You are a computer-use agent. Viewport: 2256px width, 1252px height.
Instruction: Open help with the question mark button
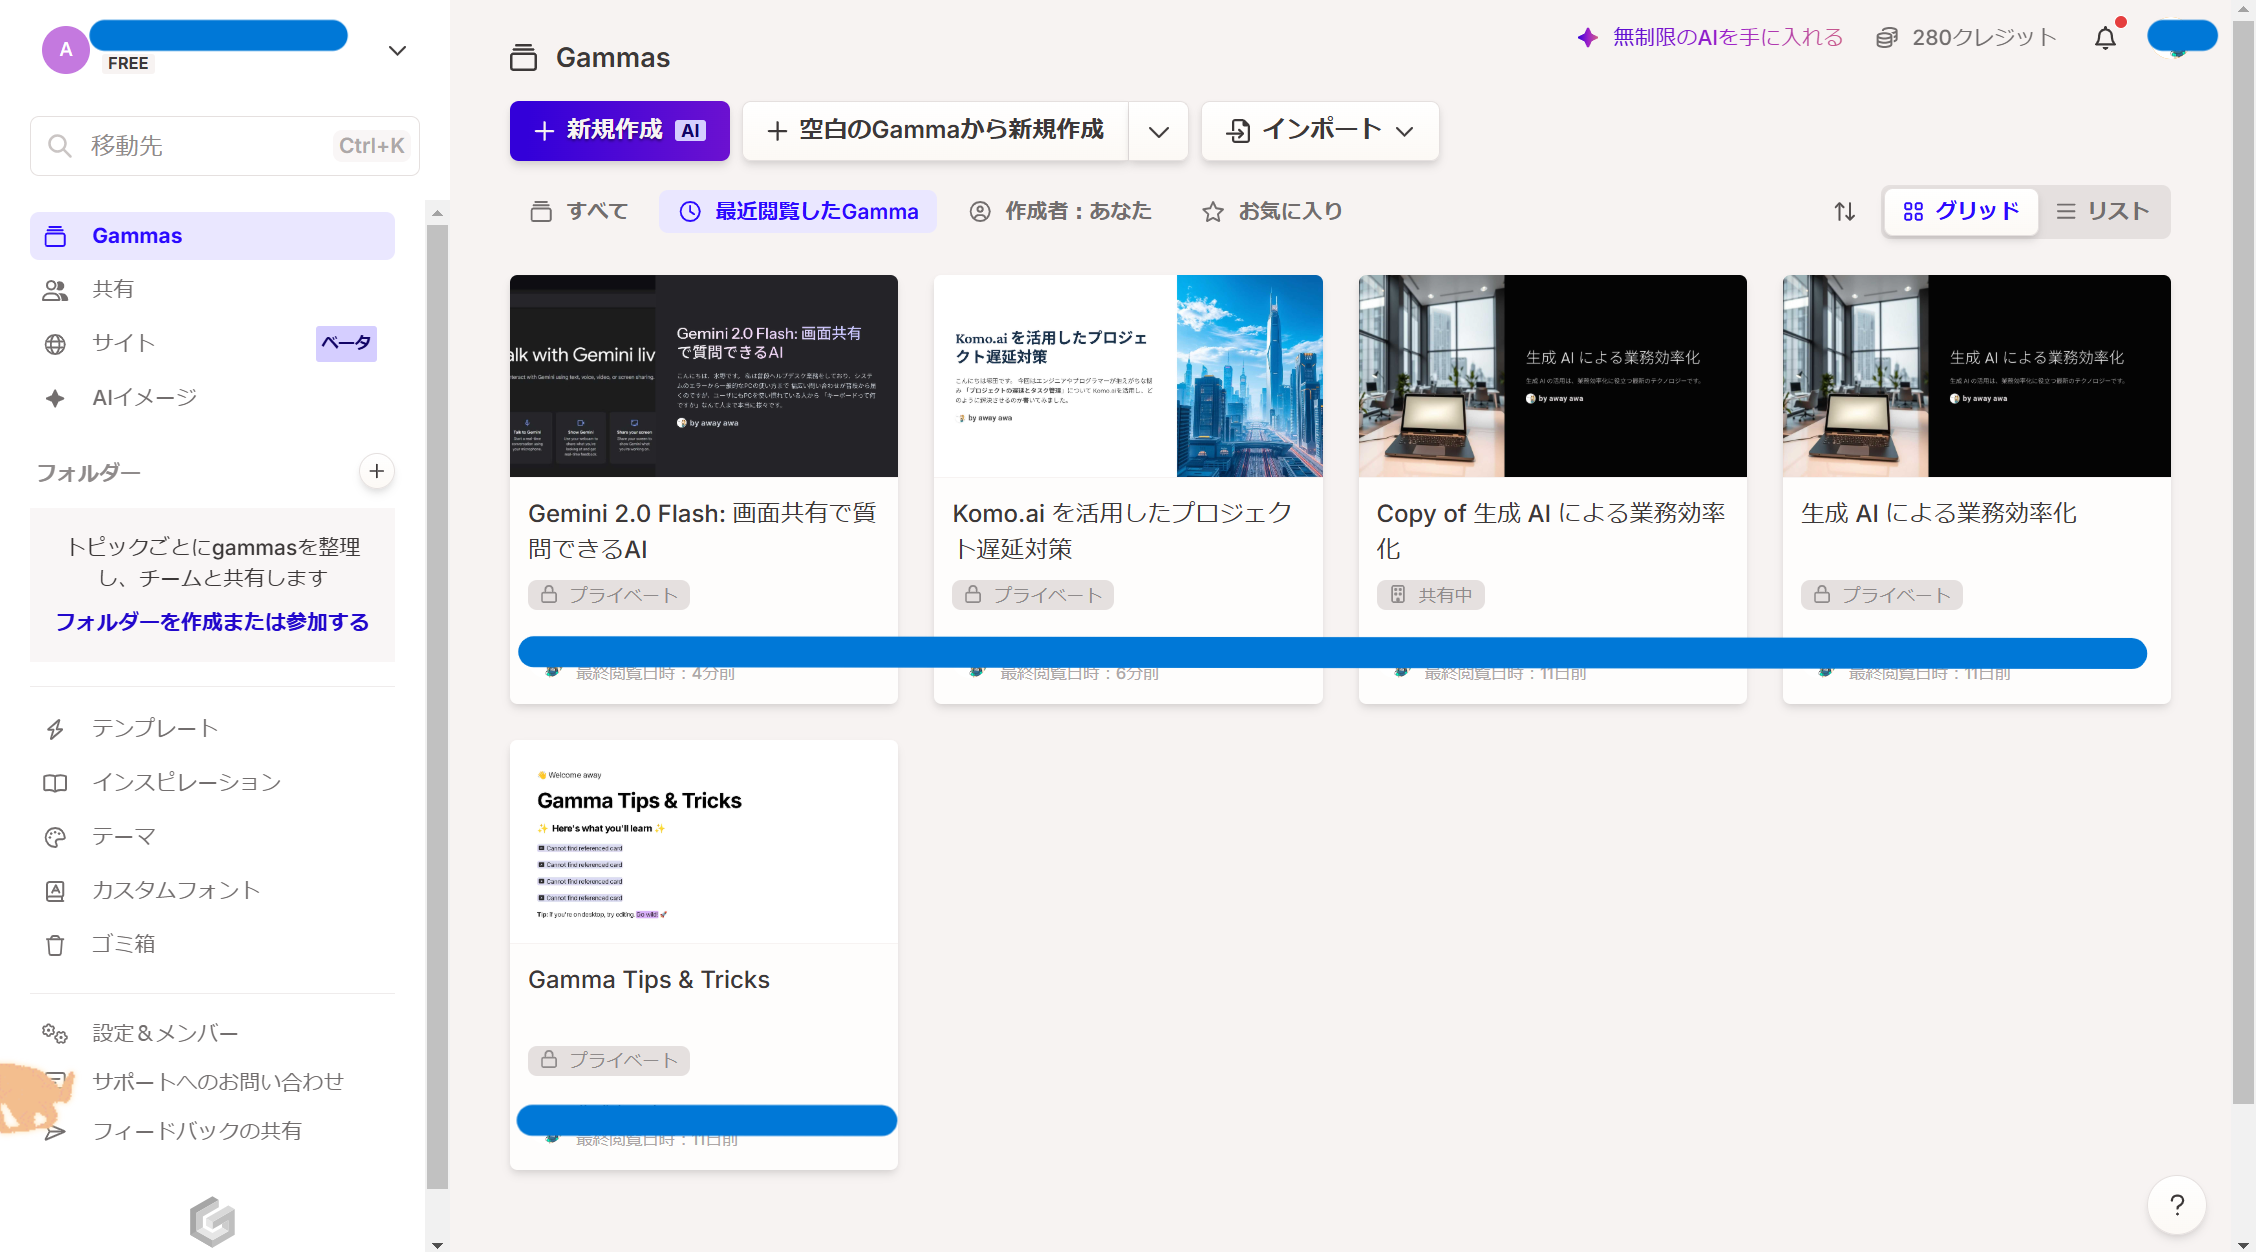coord(2176,1205)
